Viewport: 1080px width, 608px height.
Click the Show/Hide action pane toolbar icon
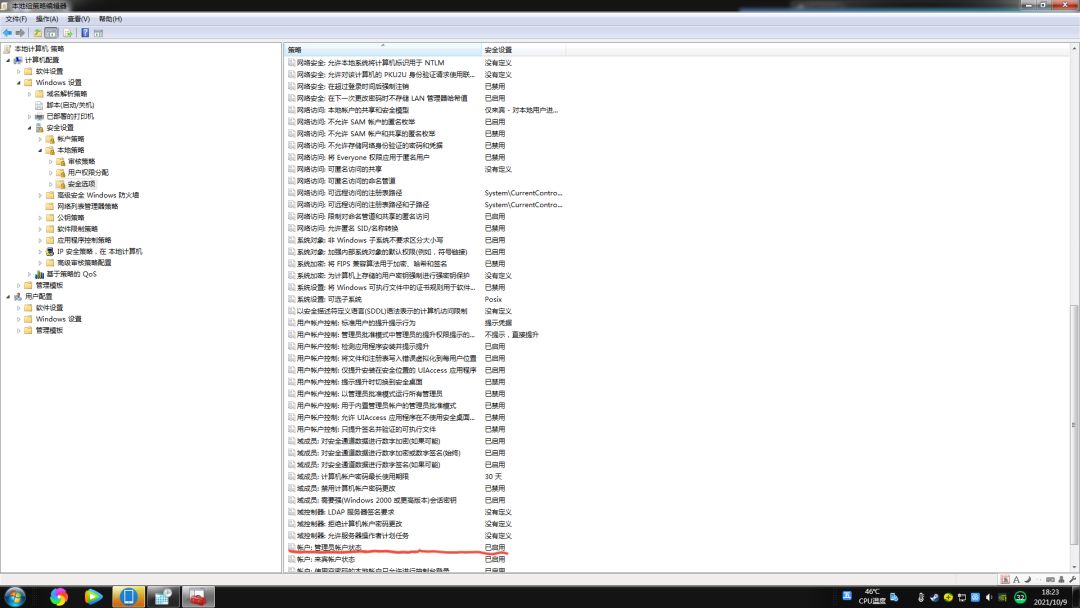98,32
